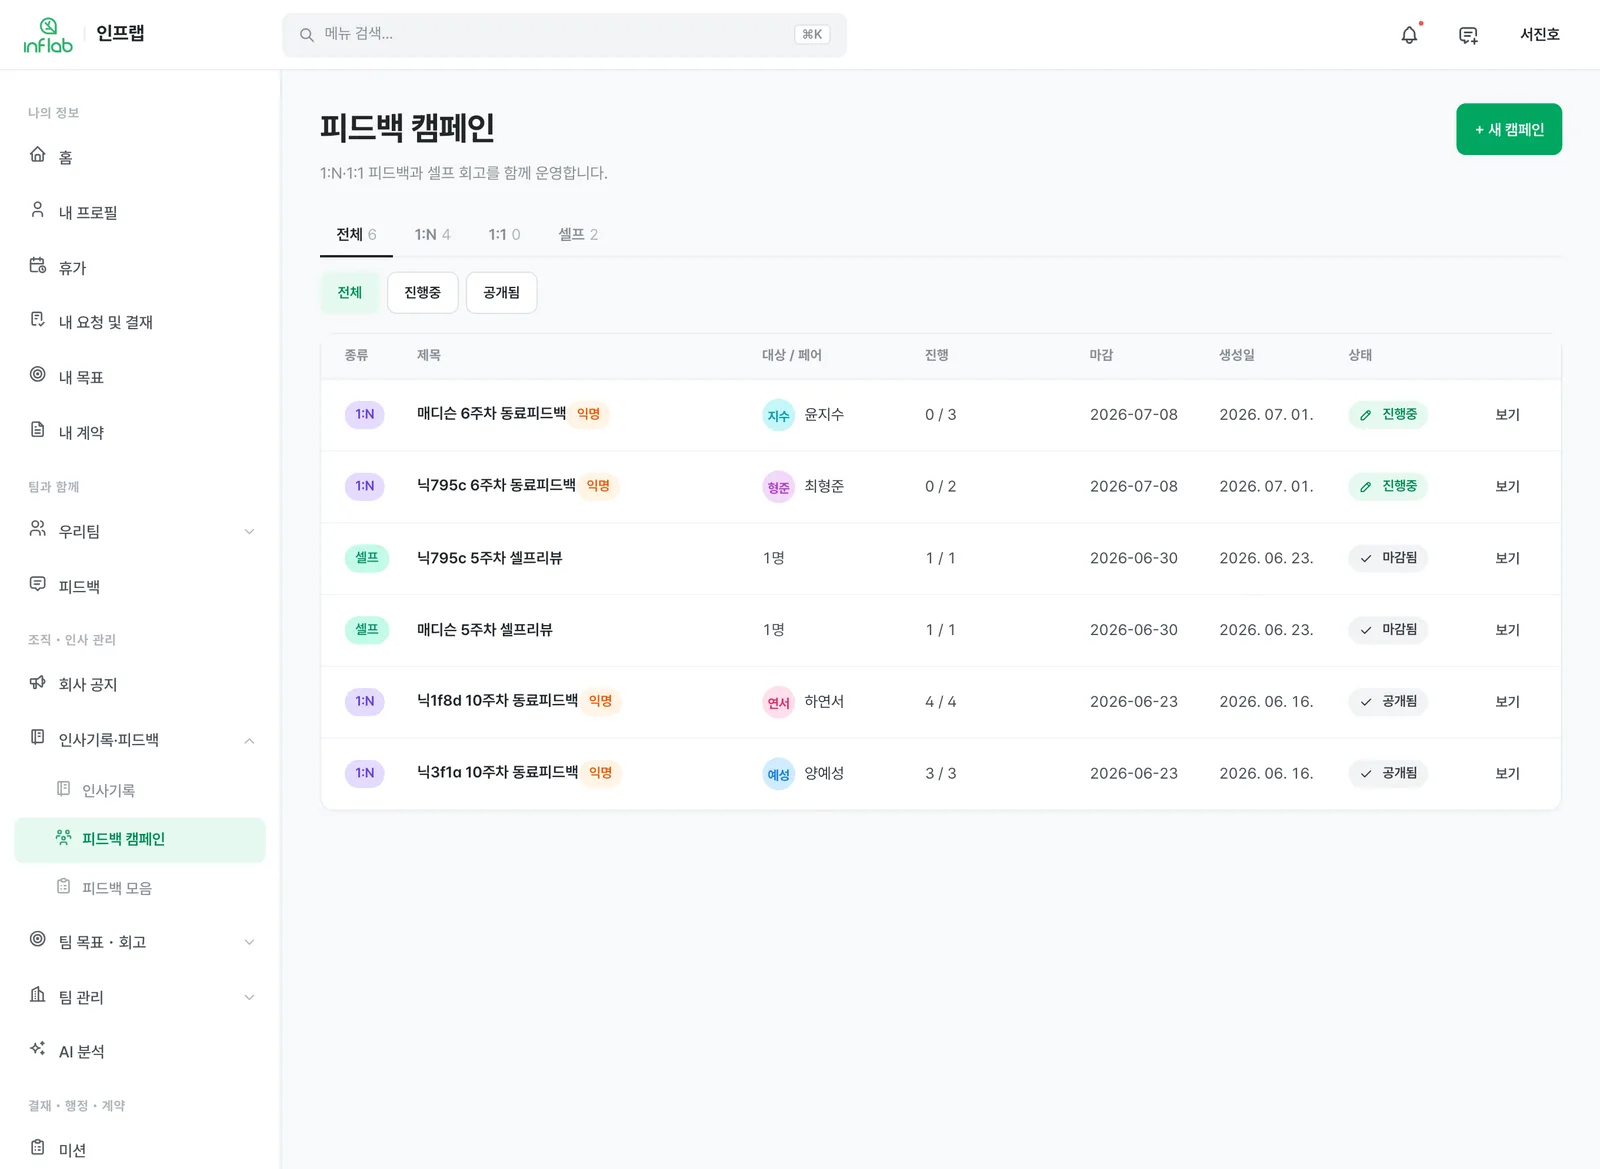Image resolution: width=1600 pixels, height=1169 pixels.
Task: Open the notifications bell
Action: (x=1409, y=35)
